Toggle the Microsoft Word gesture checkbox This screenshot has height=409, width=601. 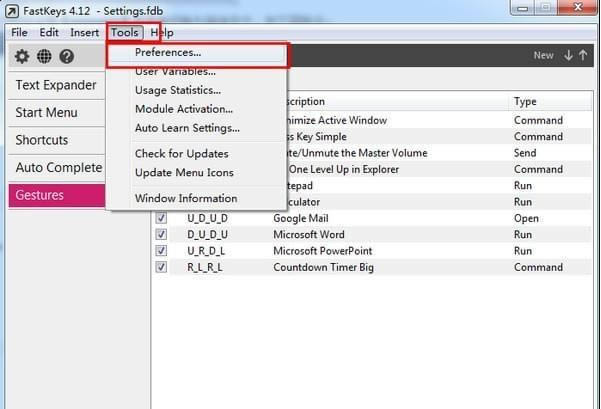coord(161,234)
